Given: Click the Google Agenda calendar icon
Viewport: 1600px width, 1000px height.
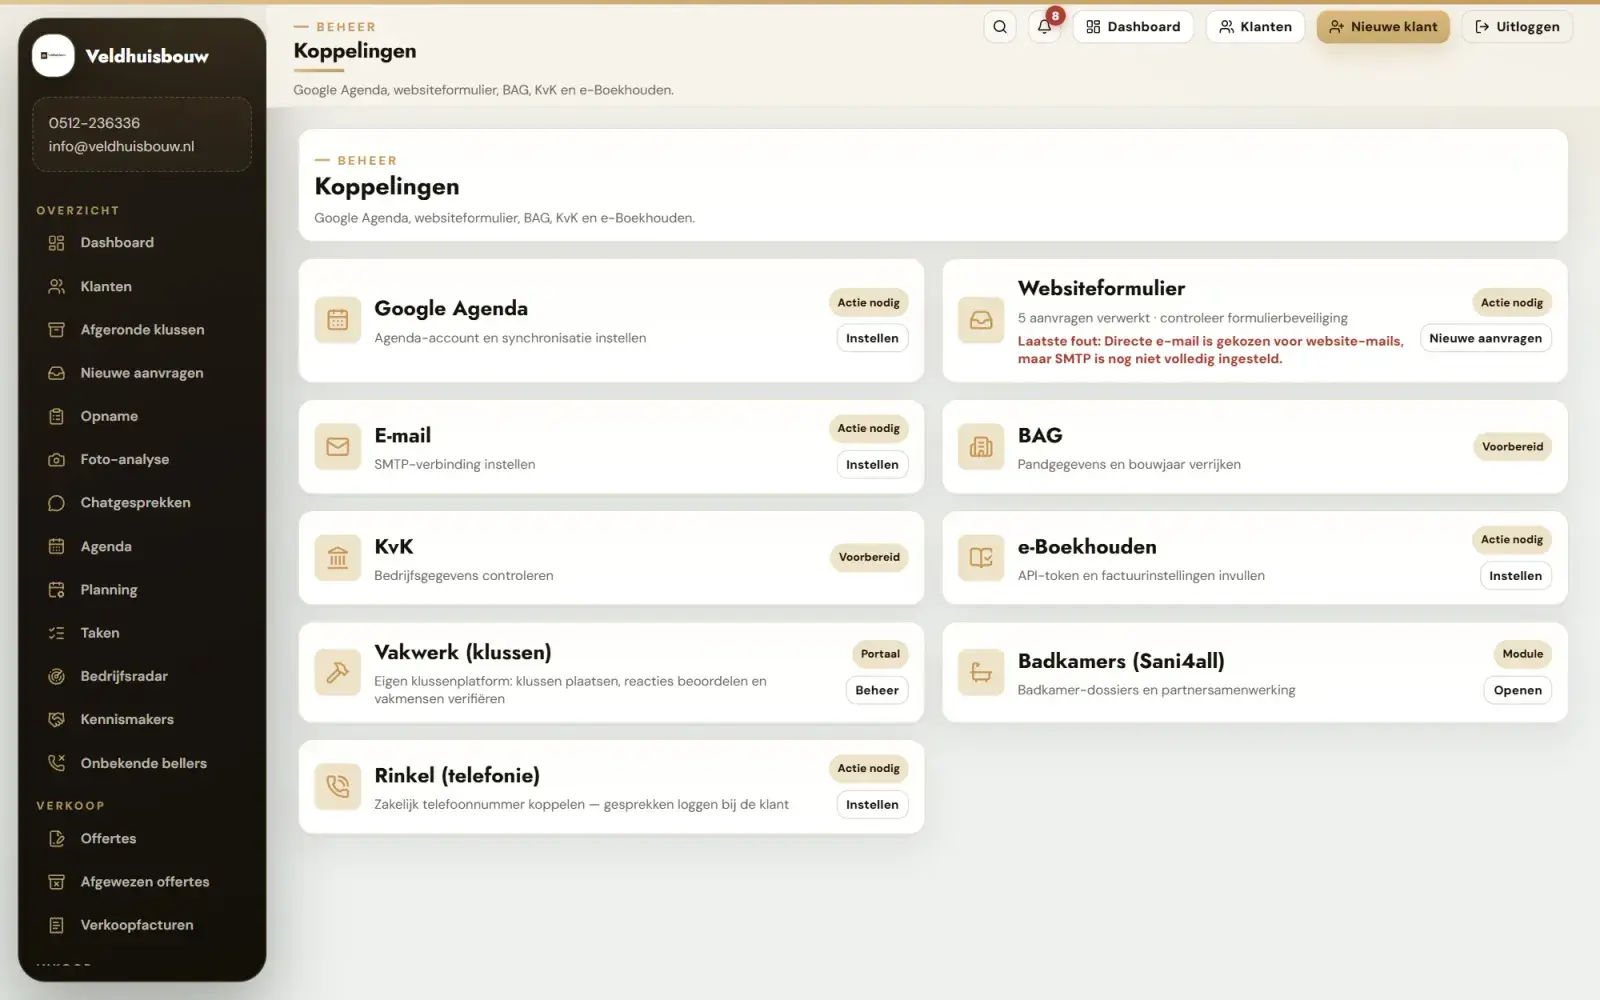Looking at the screenshot, I should pos(338,320).
